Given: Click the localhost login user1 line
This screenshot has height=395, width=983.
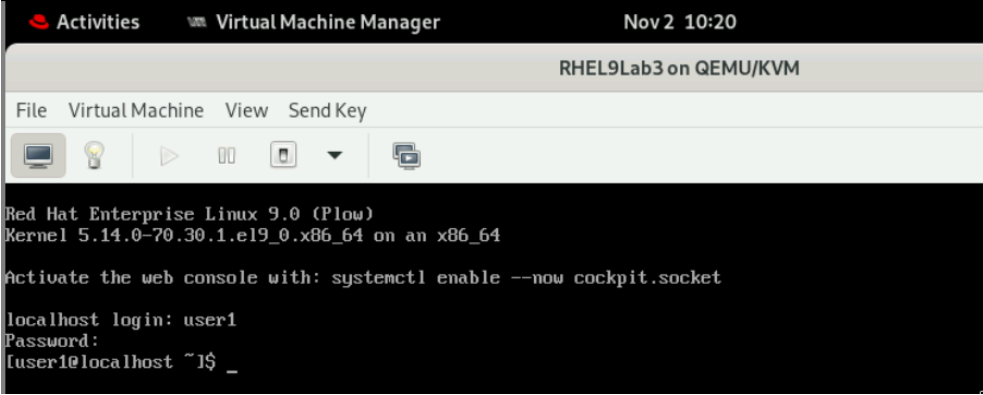Looking at the screenshot, I should pos(120,320).
